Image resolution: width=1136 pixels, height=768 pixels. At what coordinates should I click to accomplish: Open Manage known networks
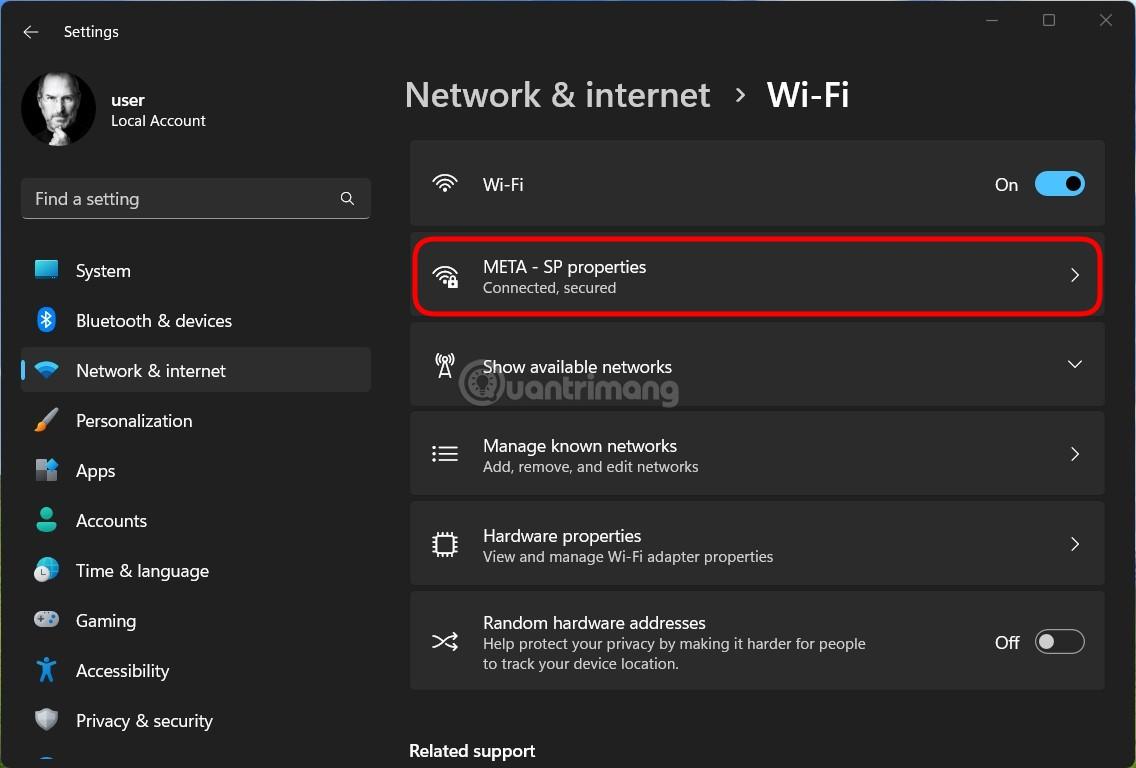(757, 454)
